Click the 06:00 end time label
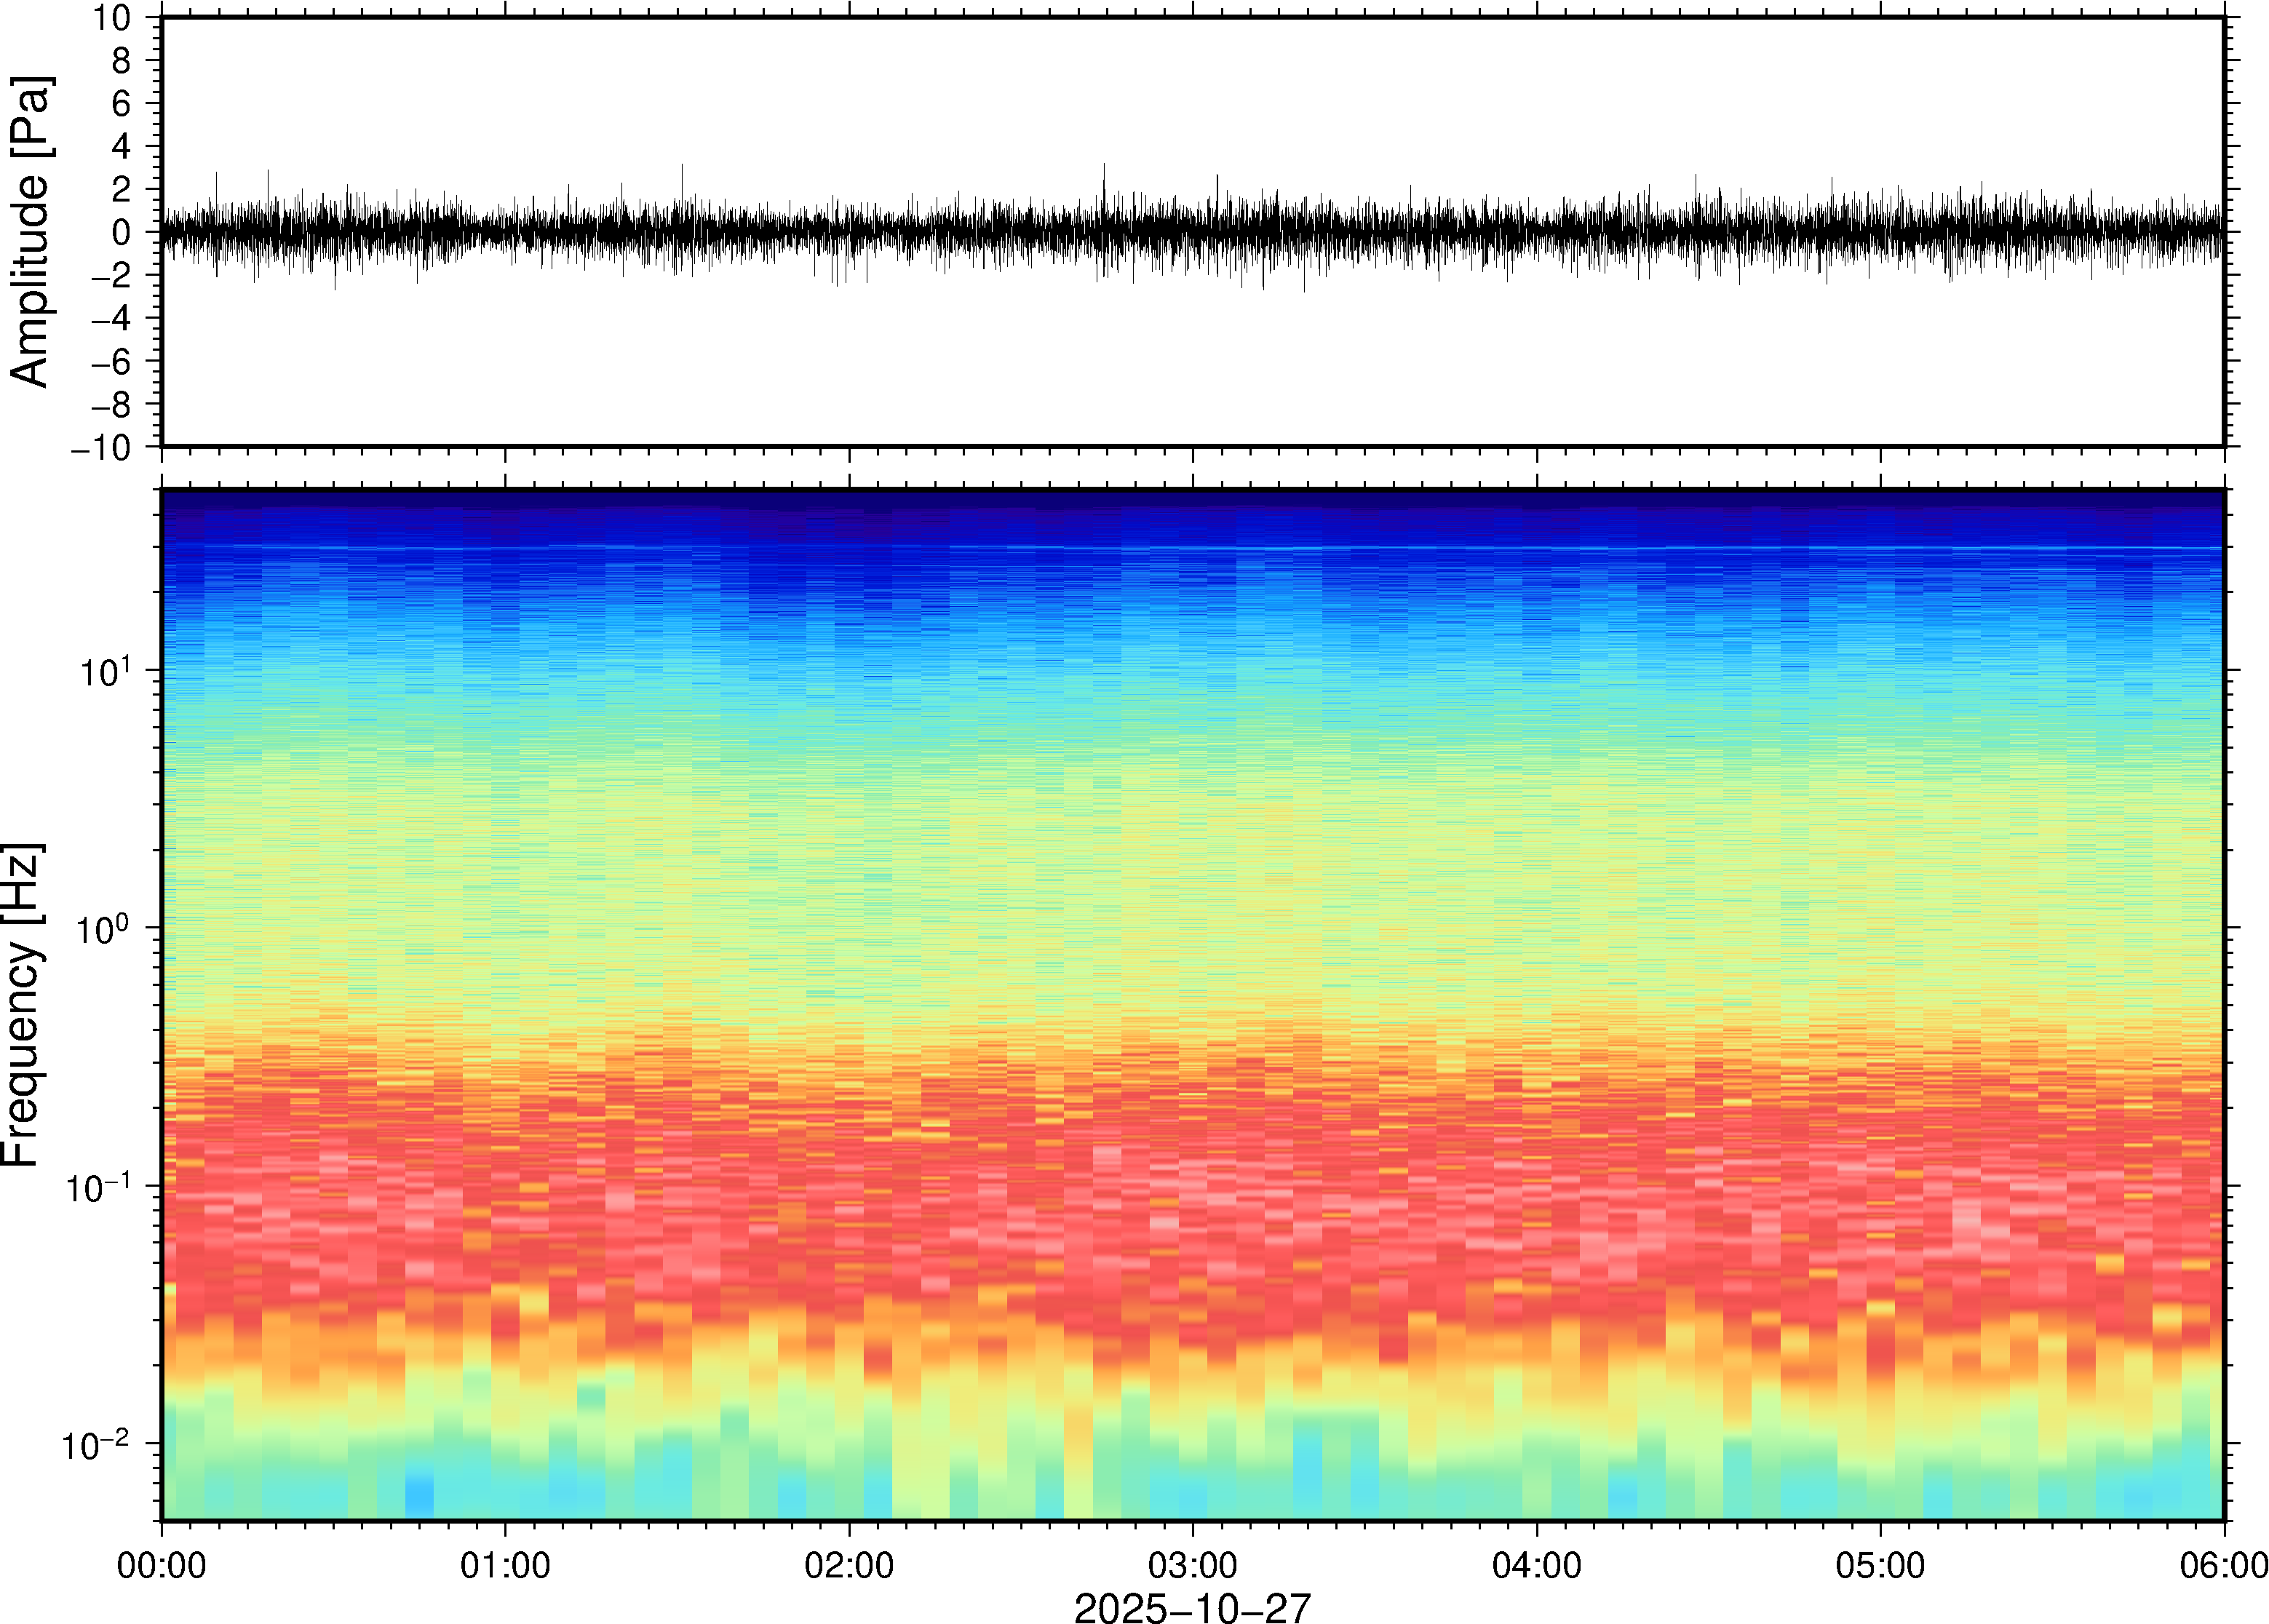Viewport: 2269px width, 1624px height. [x=2223, y=1565]
